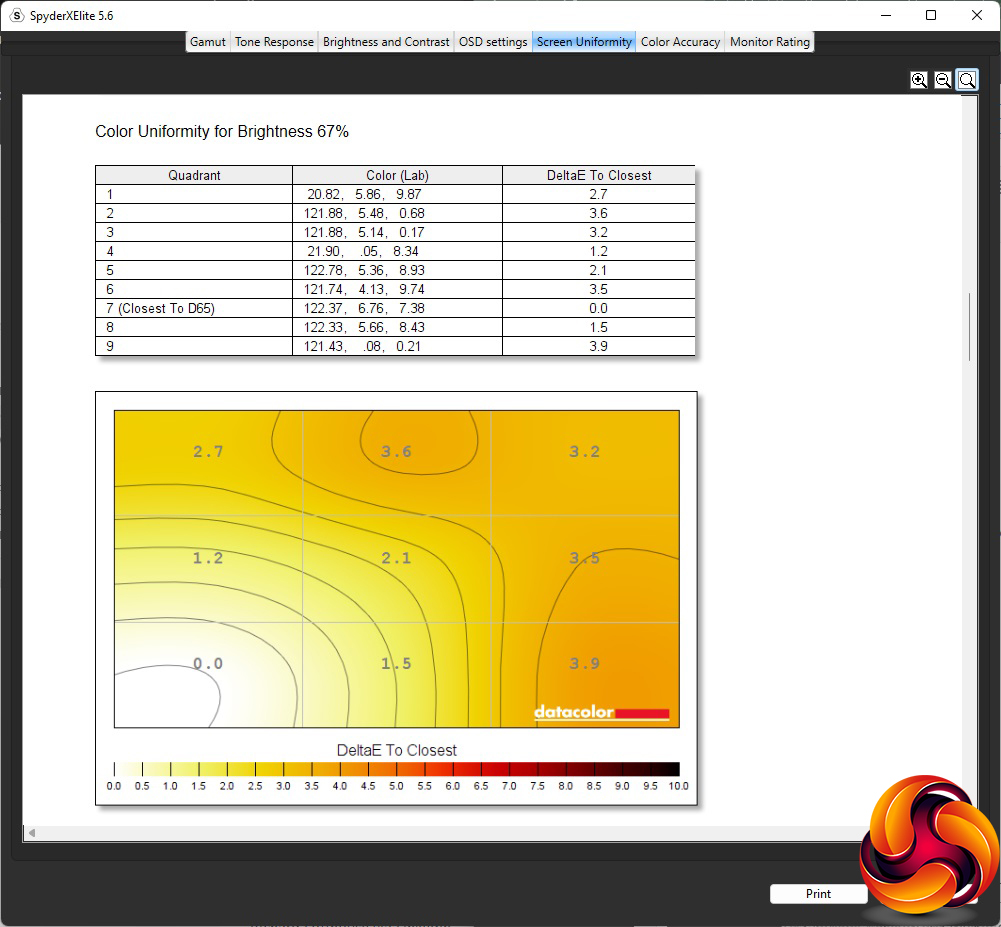
Task: Click the Lab value '122.78, 5.36, 8.93'
Action: pyautogui.click(x=364, y=270)
